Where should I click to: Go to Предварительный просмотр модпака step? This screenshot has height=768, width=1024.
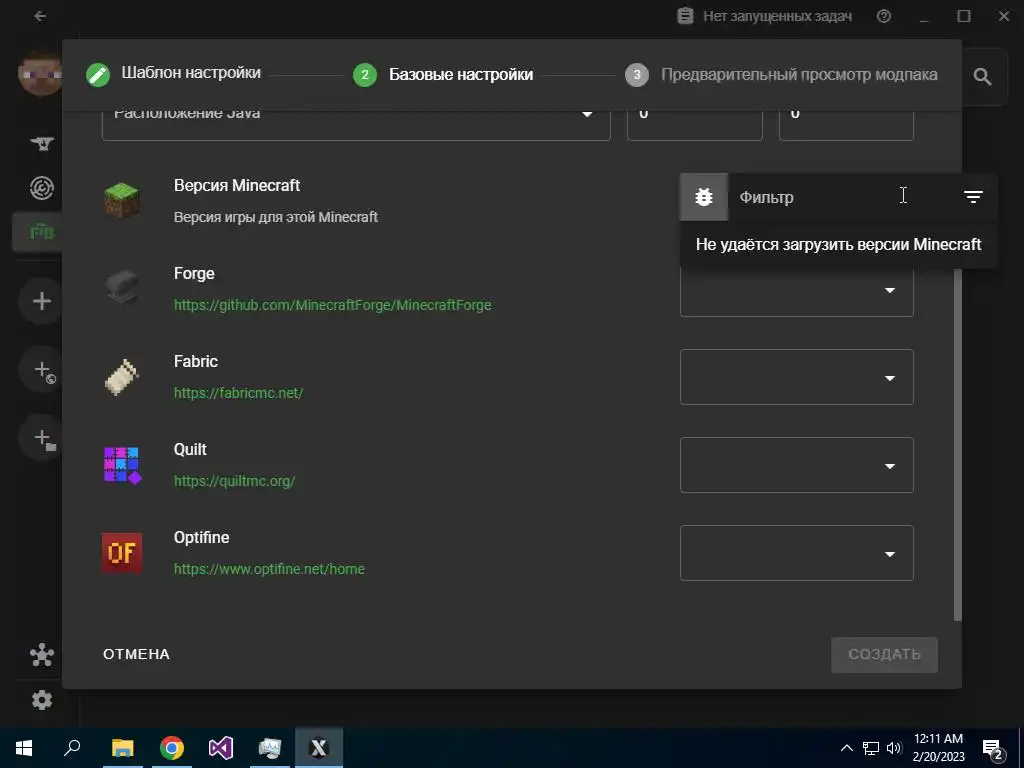[781, 74]
